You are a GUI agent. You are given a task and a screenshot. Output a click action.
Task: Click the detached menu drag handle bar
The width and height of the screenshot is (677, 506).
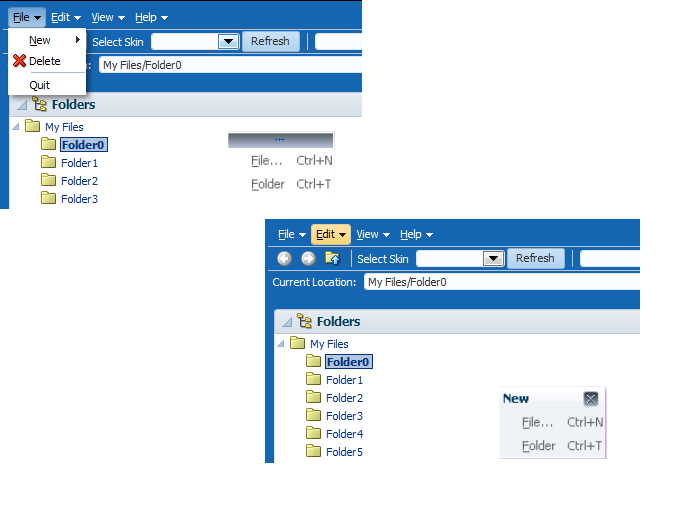(281, 140)
